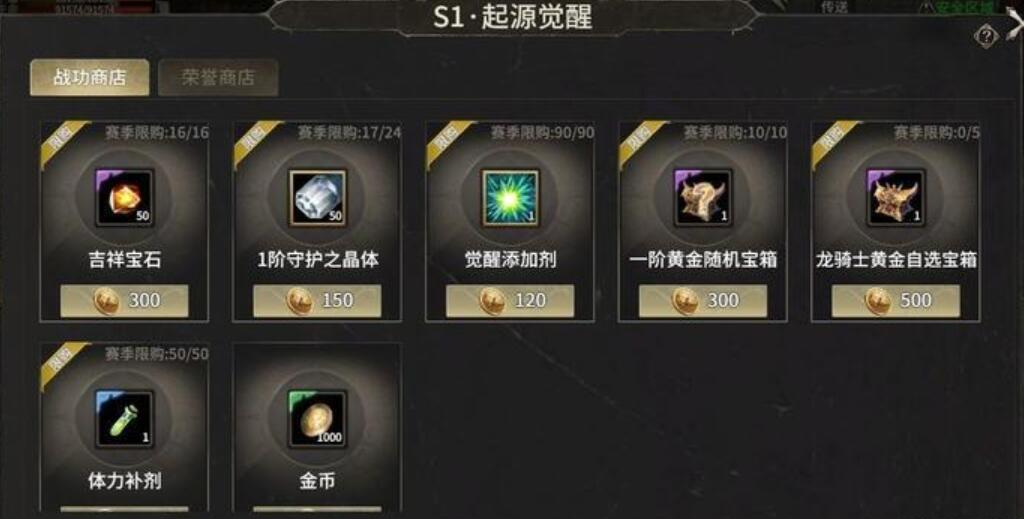Buy 1阶守护之晶体 for 150 coins

tap(317, 300)
